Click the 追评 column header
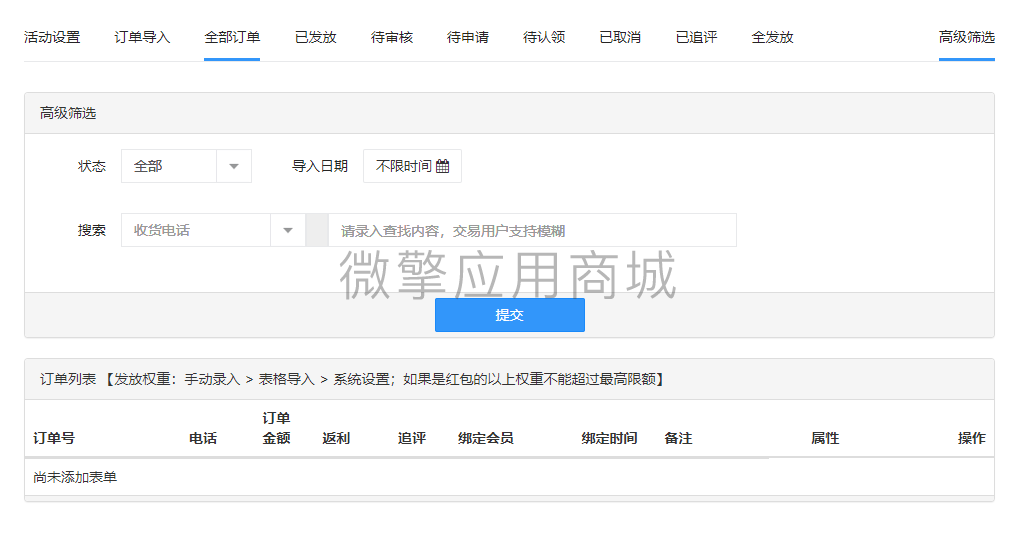This screenshot has width=1014, height=551. click(411, 438)
